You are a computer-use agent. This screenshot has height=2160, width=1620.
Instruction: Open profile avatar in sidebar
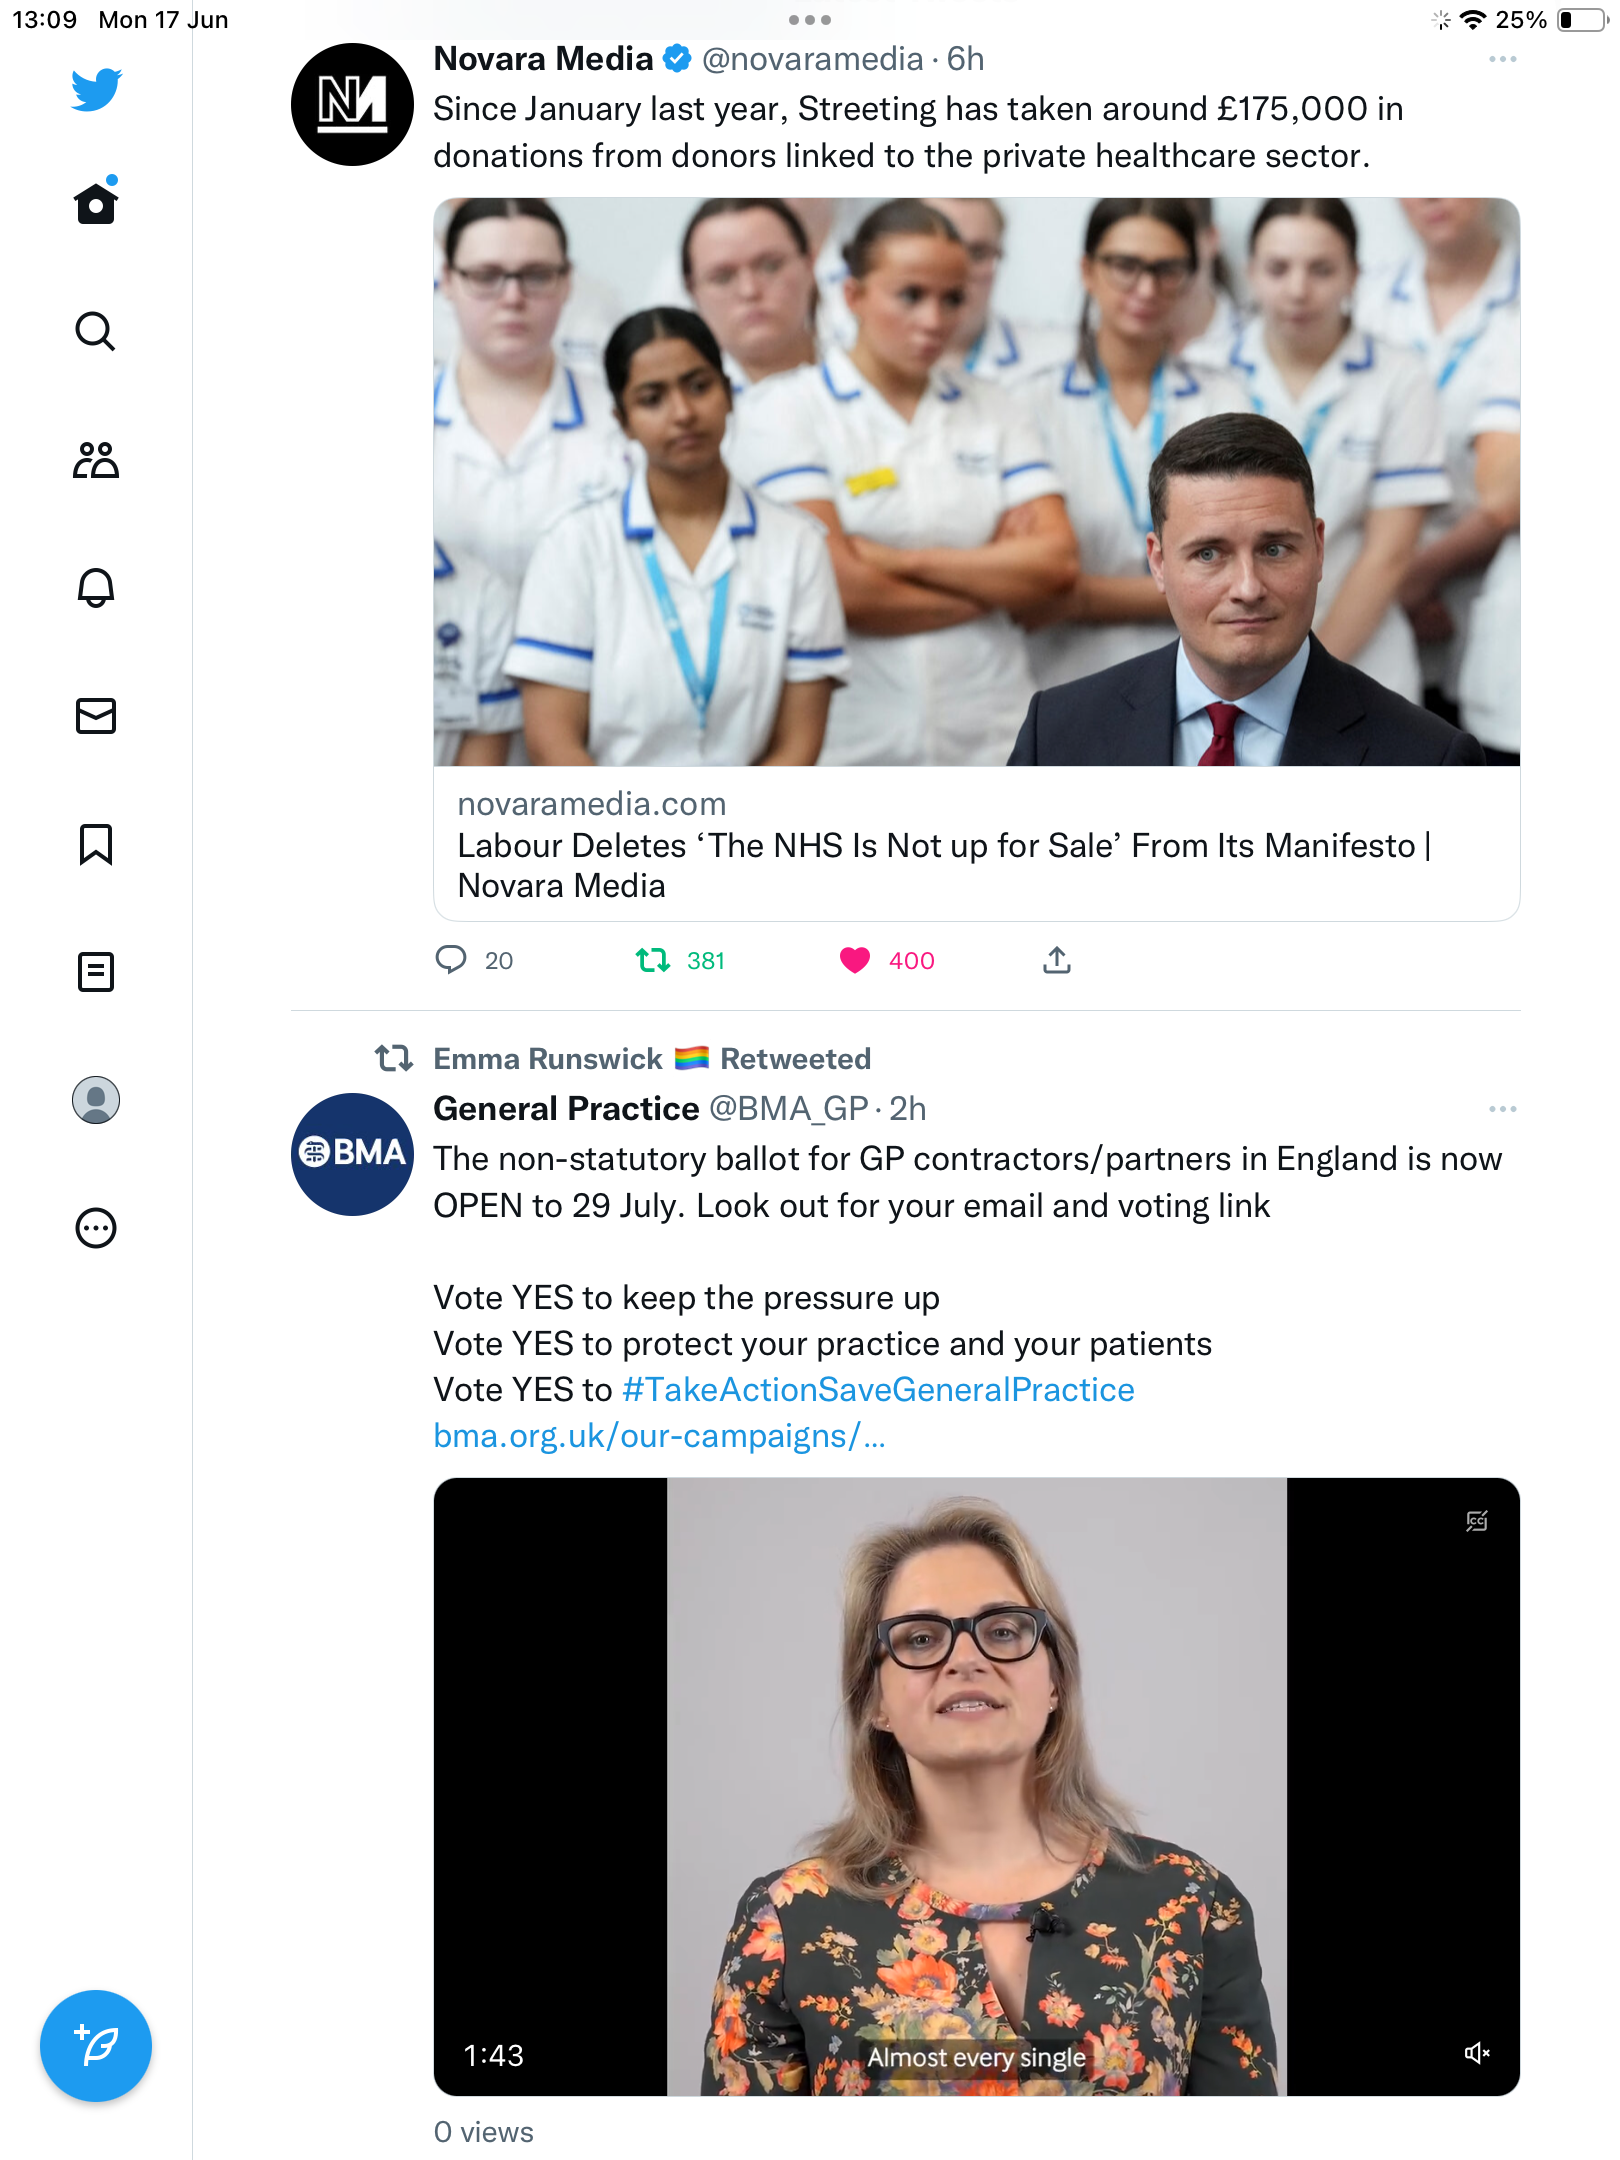[96, 1100]
